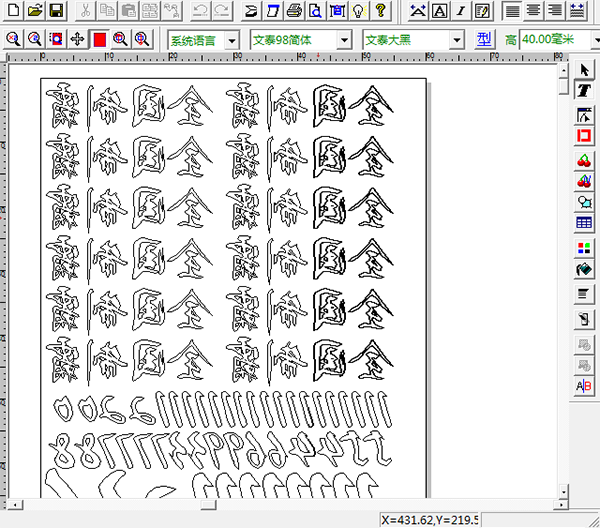Click the light bulb icon
The height and width of the screenshot is (528, 600).
tap(360, 11)
